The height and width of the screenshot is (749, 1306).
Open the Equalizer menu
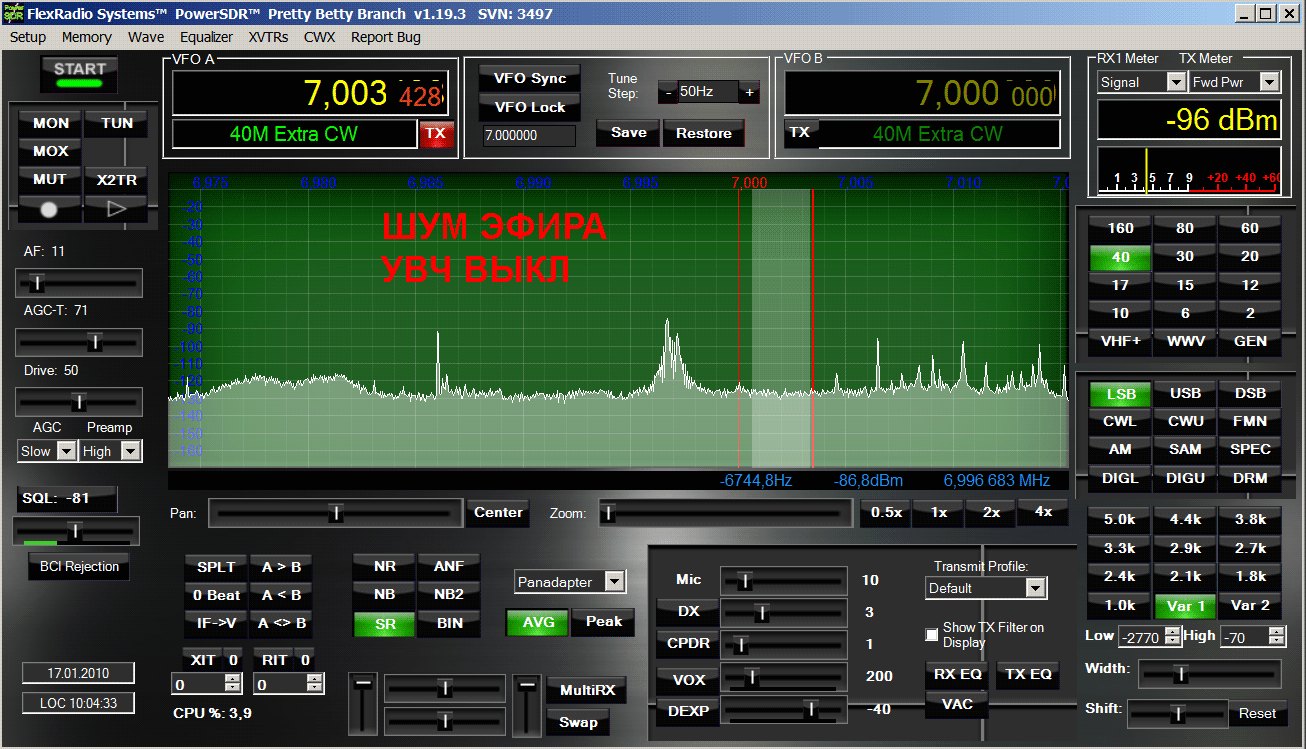click(206, 37)
